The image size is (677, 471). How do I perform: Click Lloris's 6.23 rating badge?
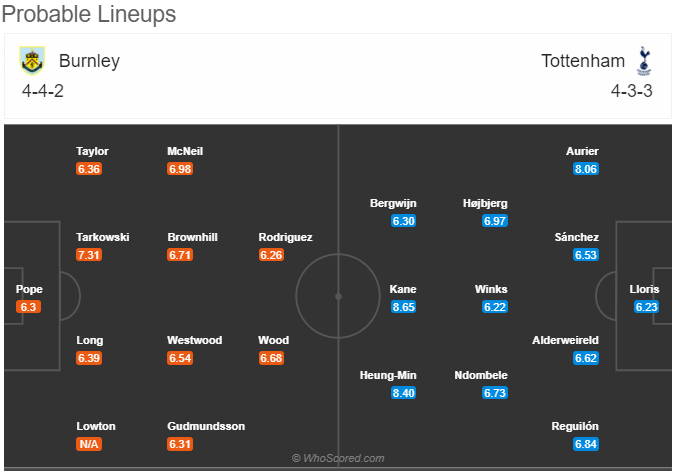(x=646, y=307)
